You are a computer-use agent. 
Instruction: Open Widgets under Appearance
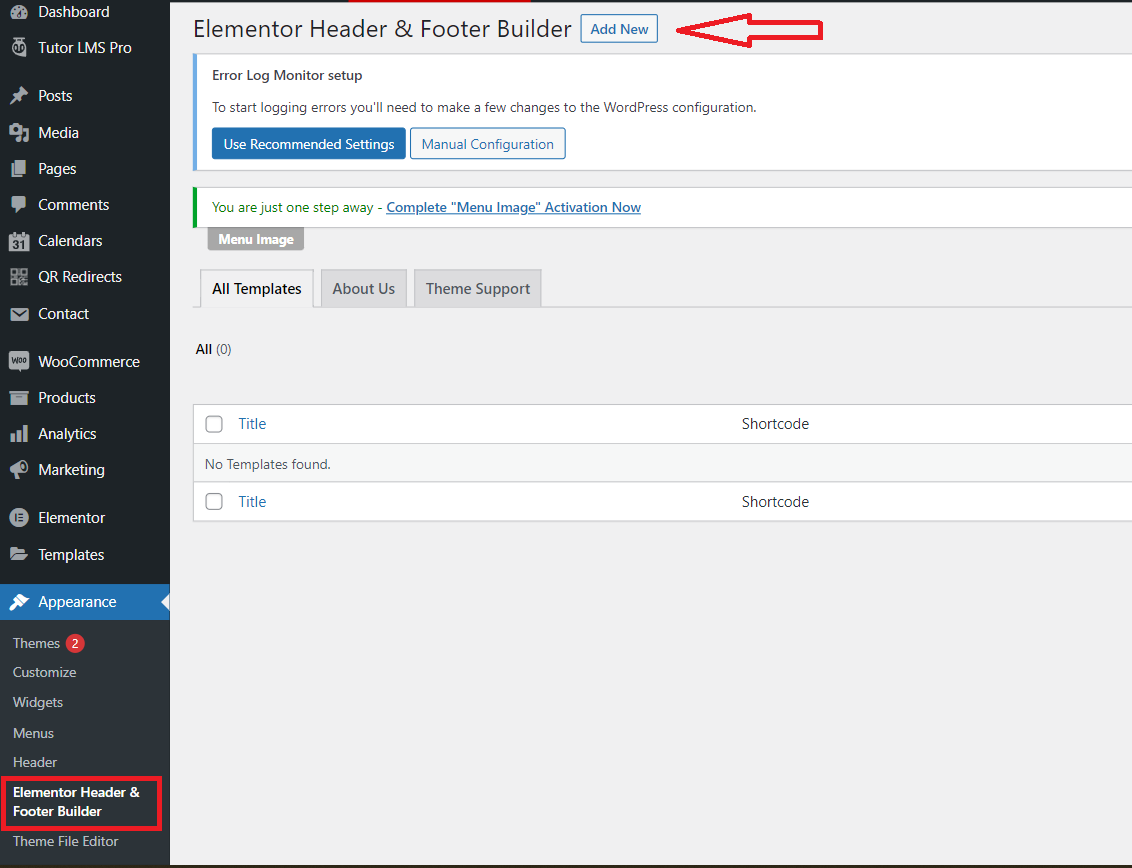[38, 702]
